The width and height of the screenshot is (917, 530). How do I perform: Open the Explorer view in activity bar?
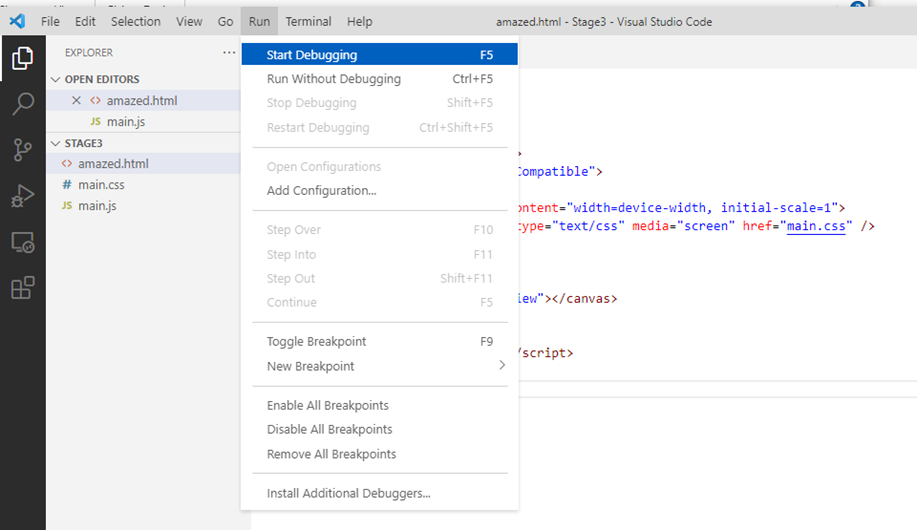[22, 58]
